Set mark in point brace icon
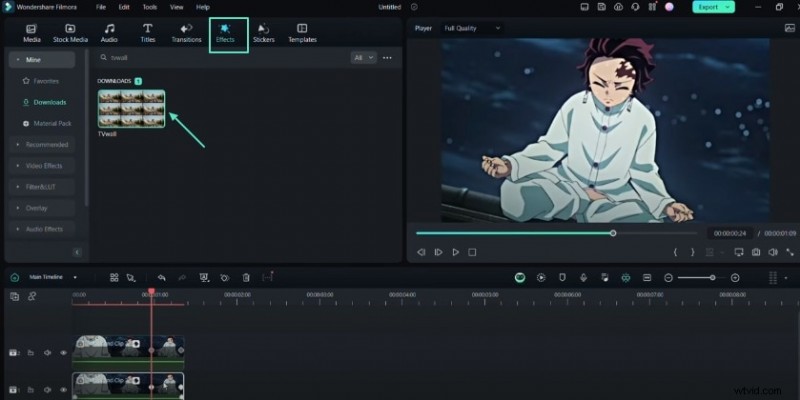This screenshot has height=400, width=800. point(675,252)
